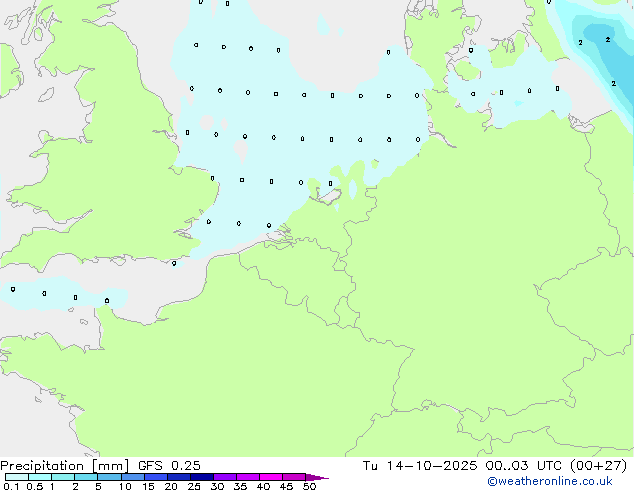
Task: Click the "40" legend scale label
Action: [263, 486]
